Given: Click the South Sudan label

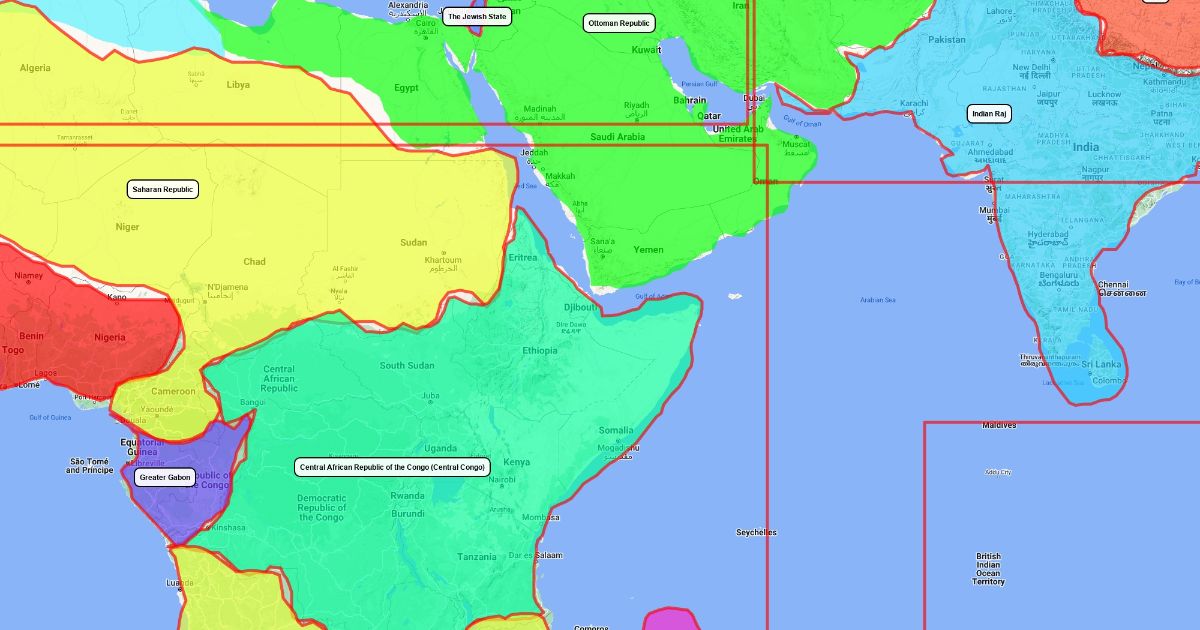Looking at the screenshot, I should point(407,366).
